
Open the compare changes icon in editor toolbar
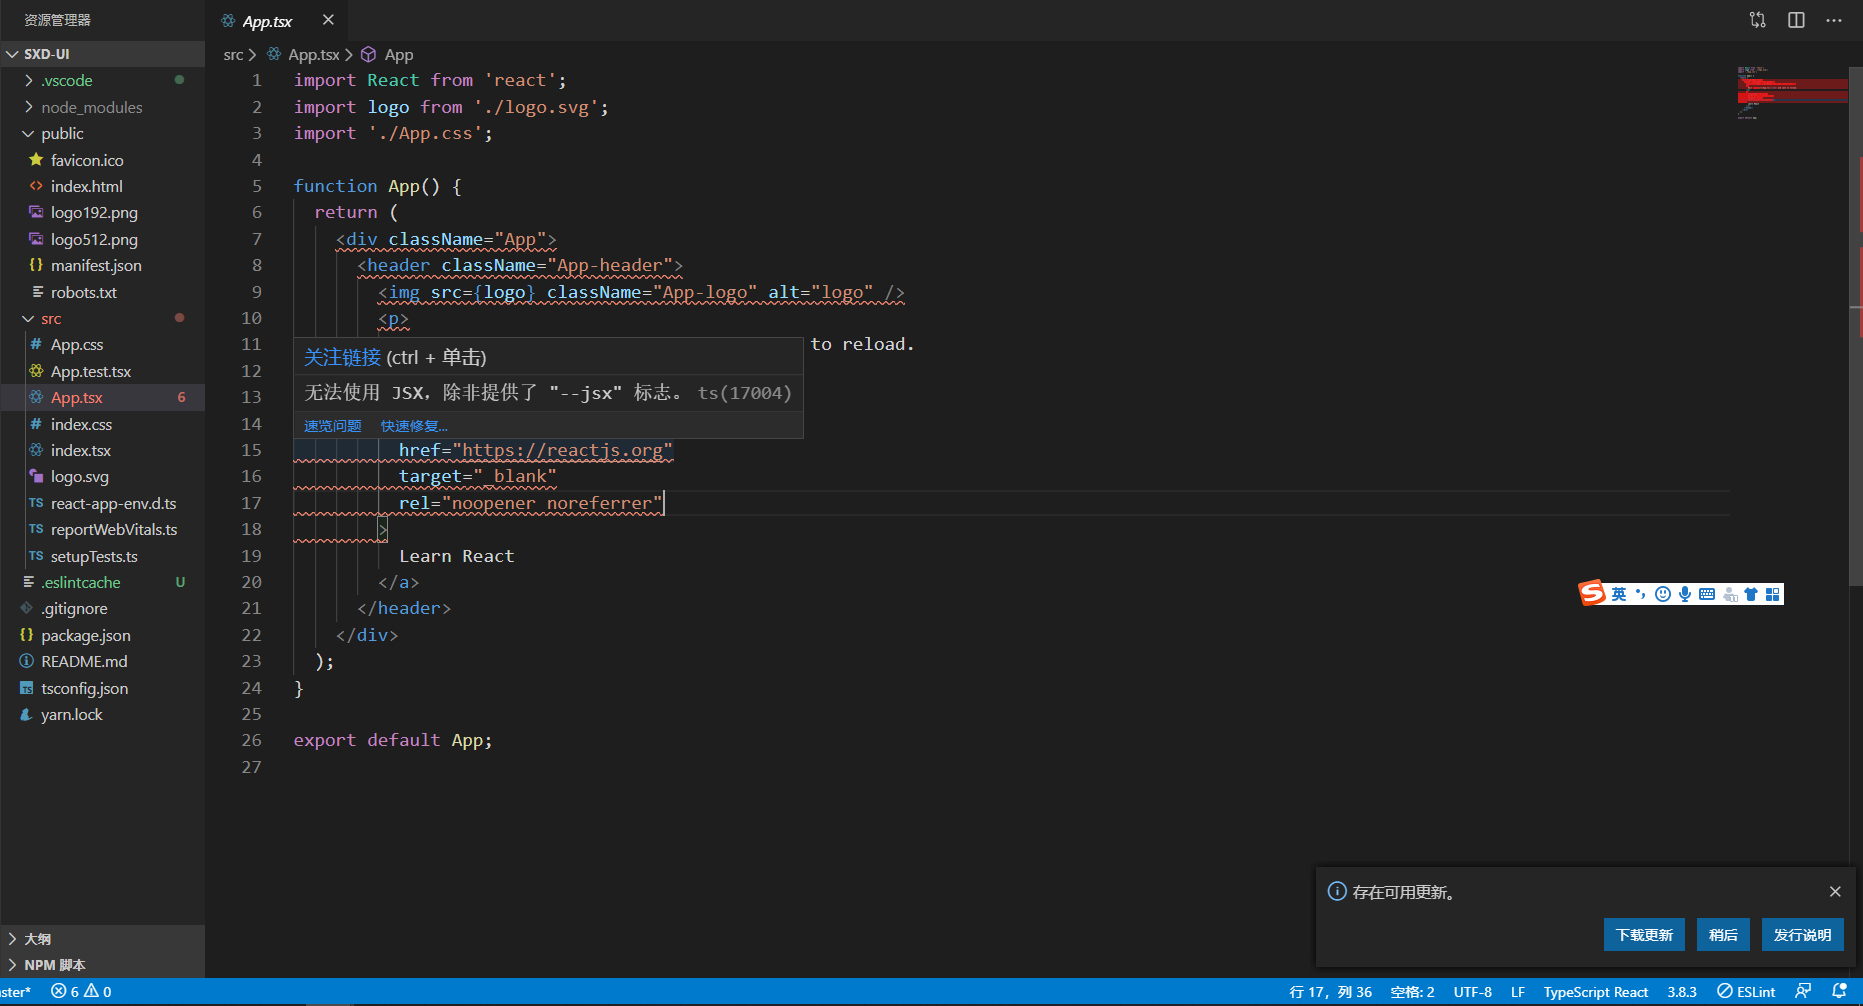coord(1757,20)
